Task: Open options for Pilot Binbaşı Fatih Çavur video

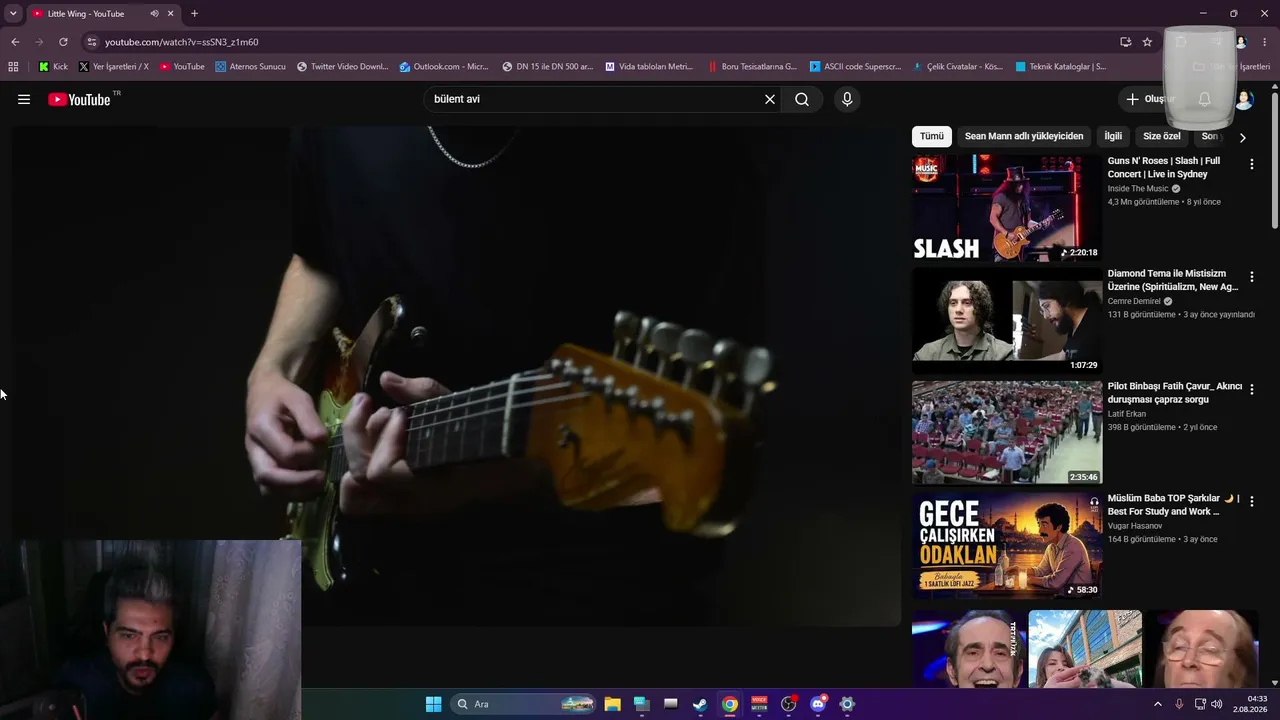Action: [1252, 389]
